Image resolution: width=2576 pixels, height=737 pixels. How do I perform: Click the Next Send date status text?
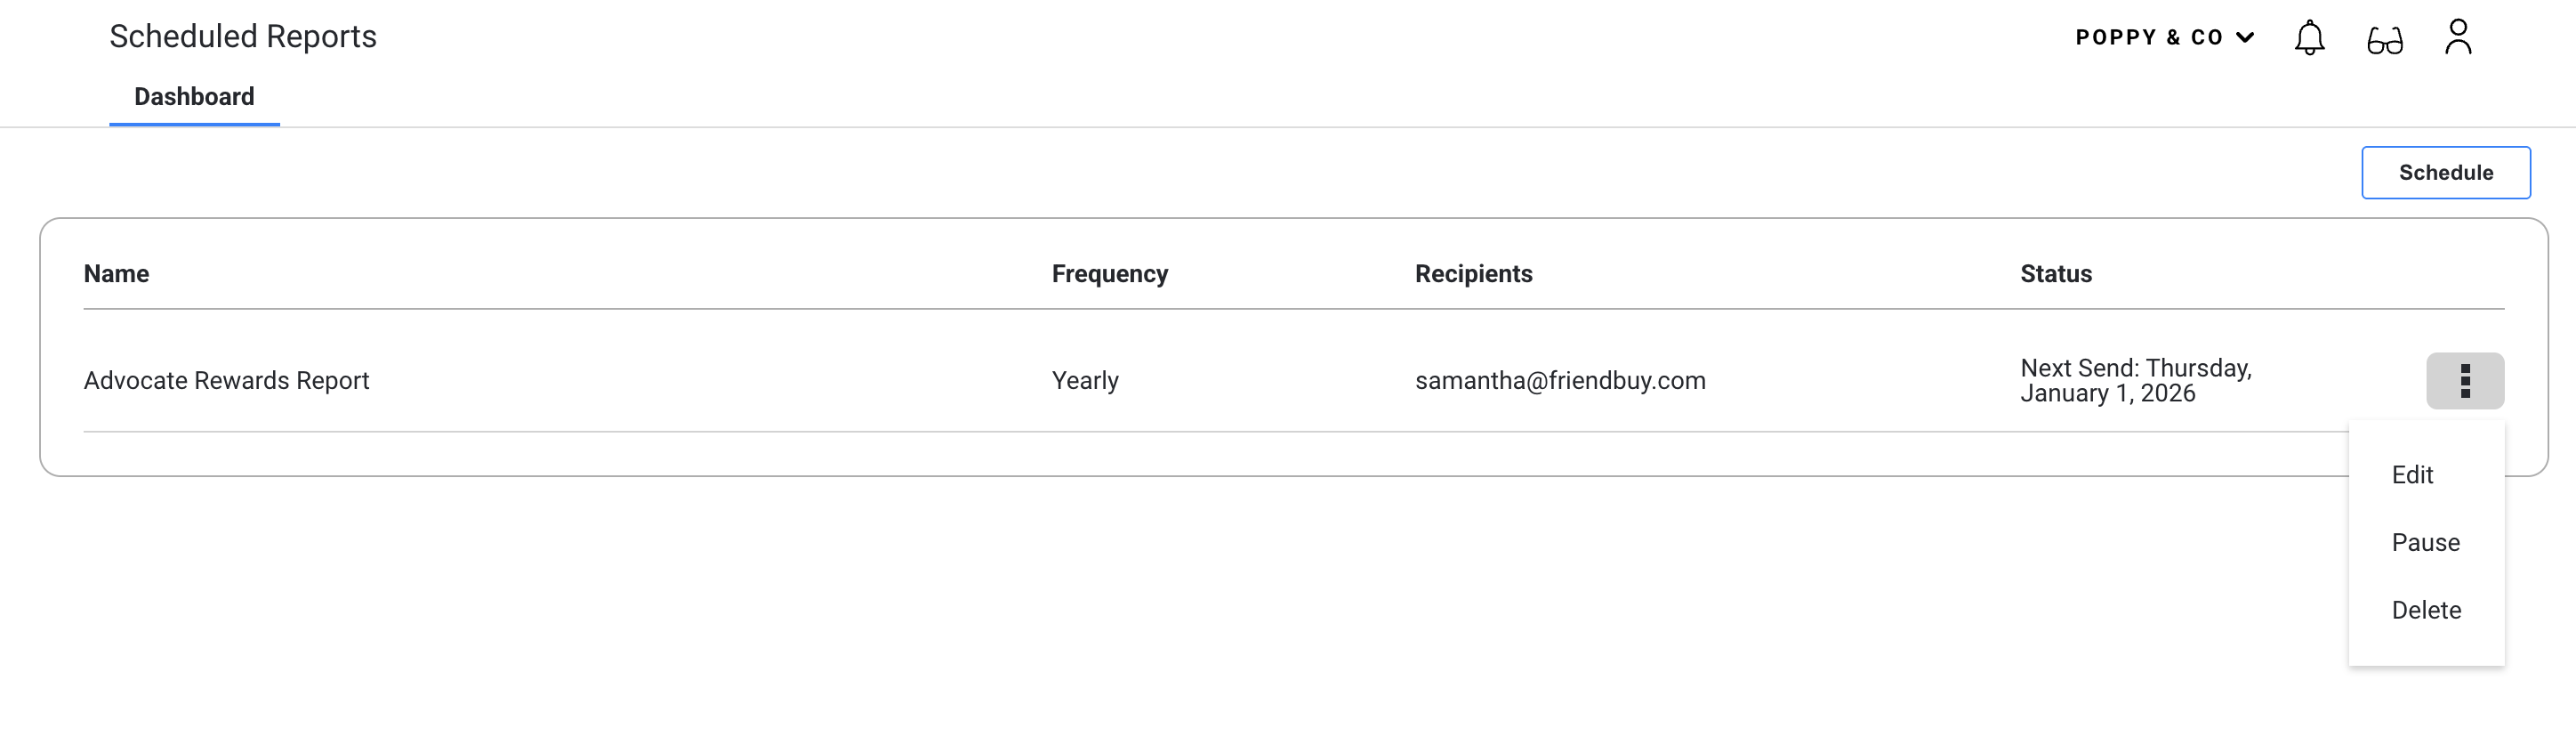coord(2135,381)
